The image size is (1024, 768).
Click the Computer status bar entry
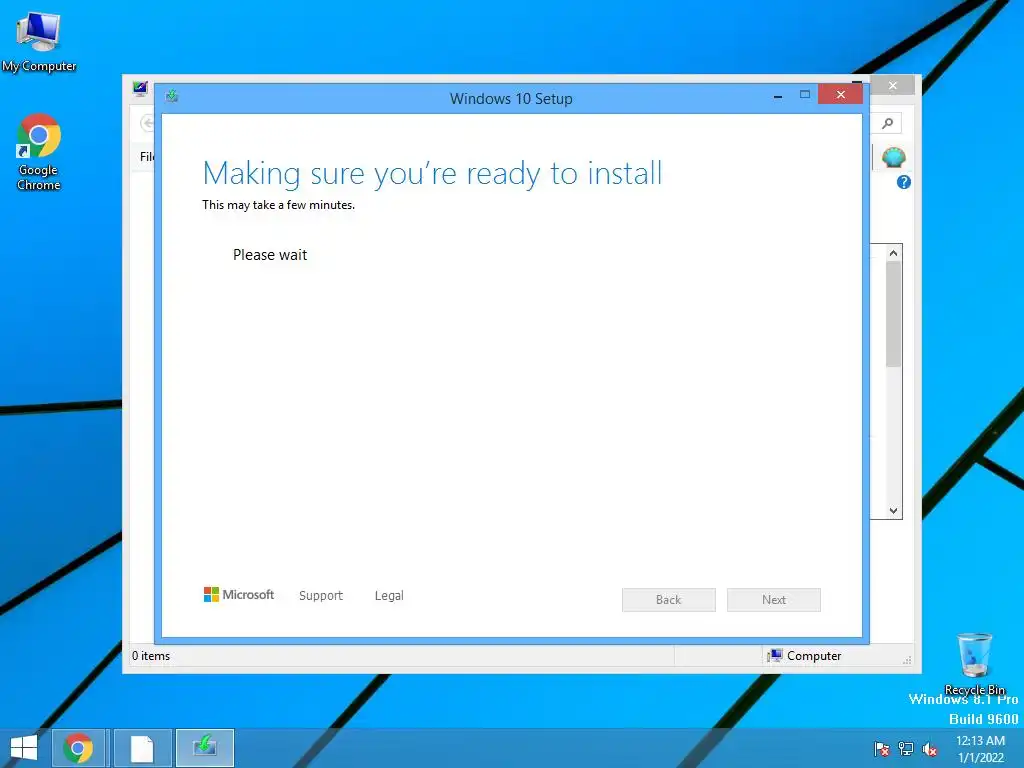(805, 656)
